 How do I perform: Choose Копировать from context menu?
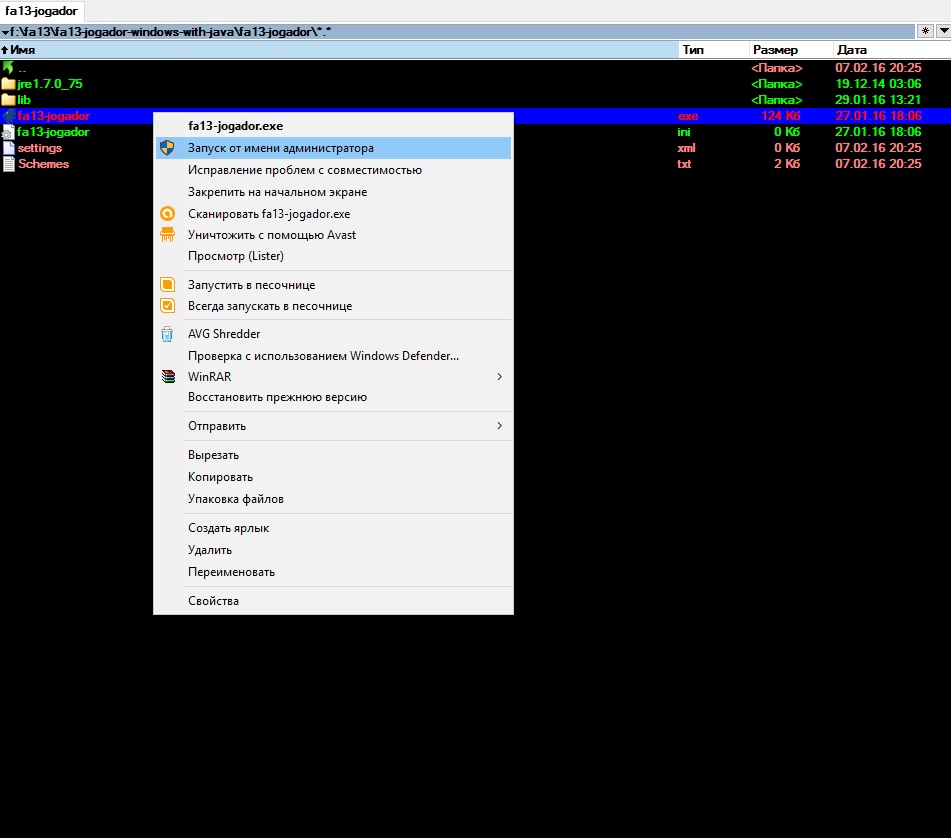pos(333,477)
